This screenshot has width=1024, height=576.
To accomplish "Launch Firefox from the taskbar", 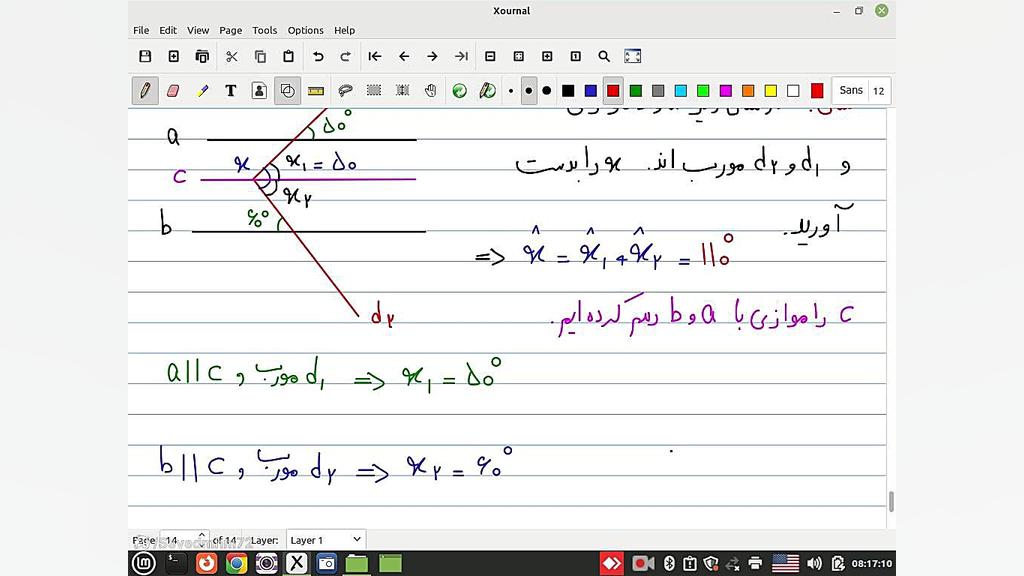I will coord(206,563).
